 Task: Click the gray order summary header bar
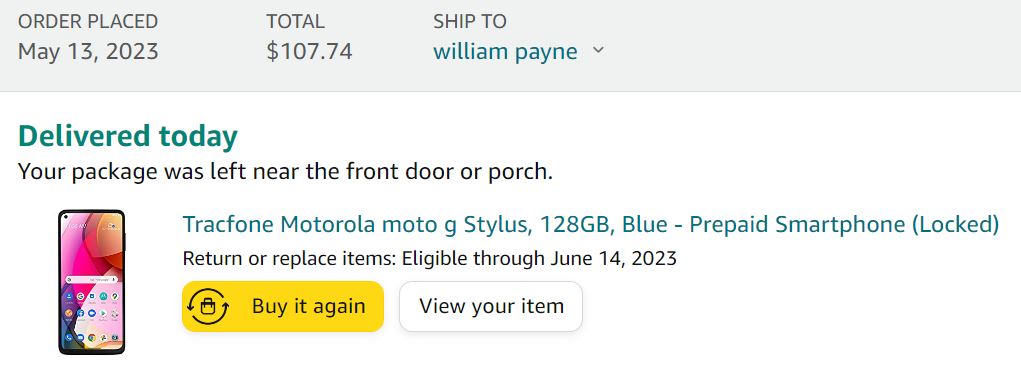510,46
